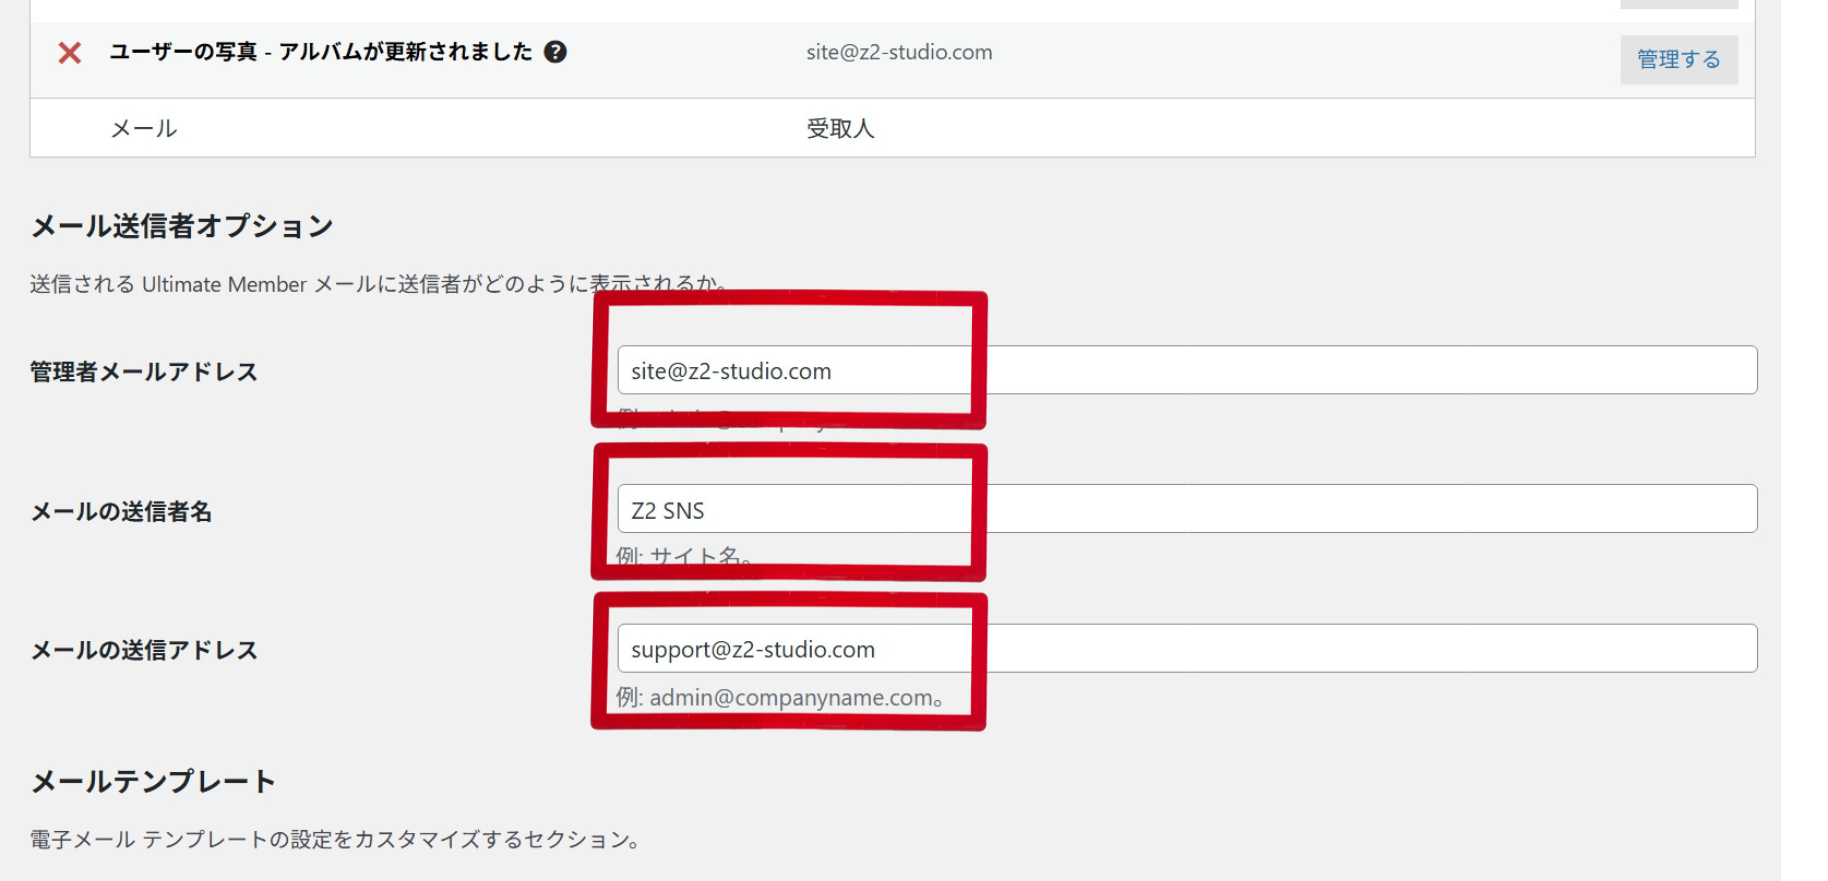
Task: Click the question mark help icon
Action: tap(555, 52)
